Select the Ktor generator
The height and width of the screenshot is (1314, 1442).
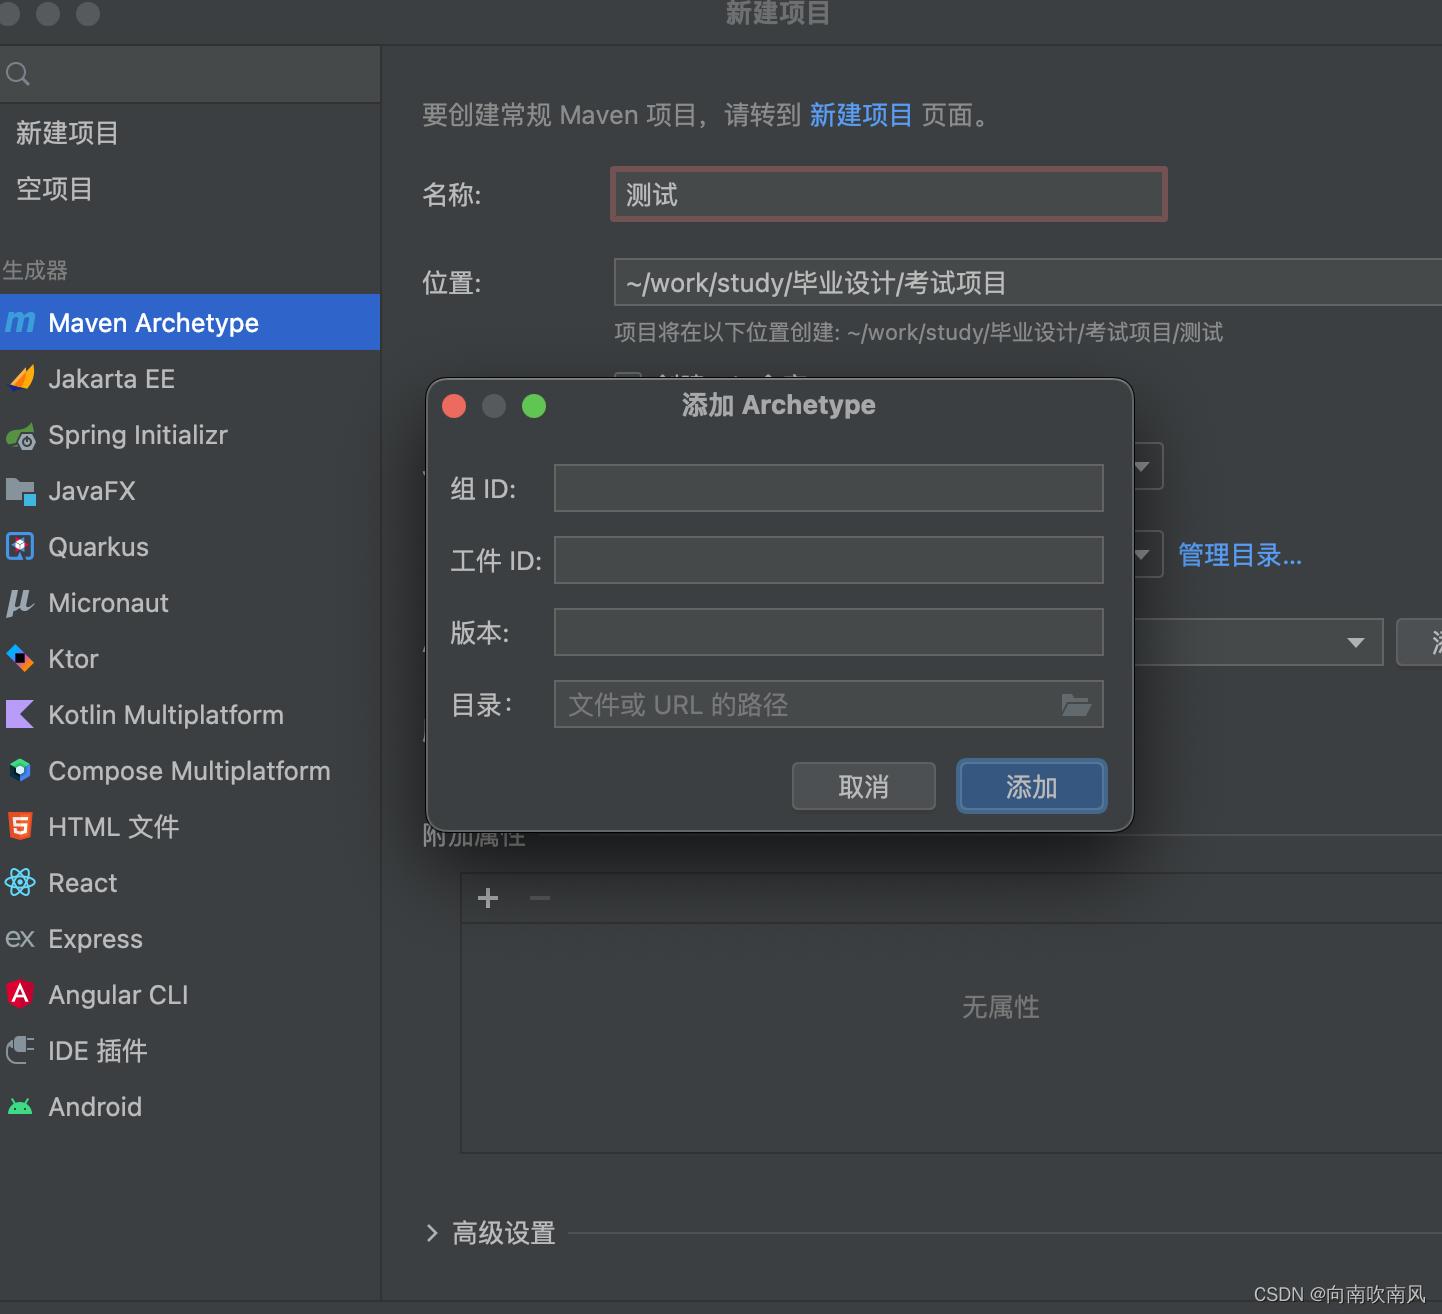[x=72, y=658]
